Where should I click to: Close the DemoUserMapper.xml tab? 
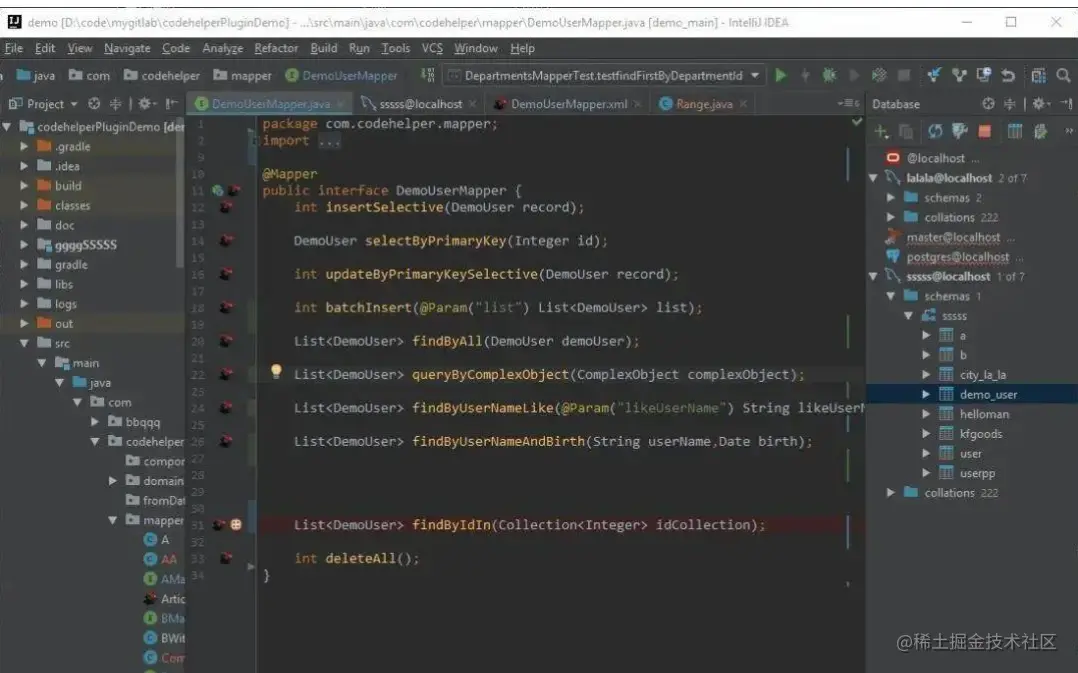tap(637, 104)
